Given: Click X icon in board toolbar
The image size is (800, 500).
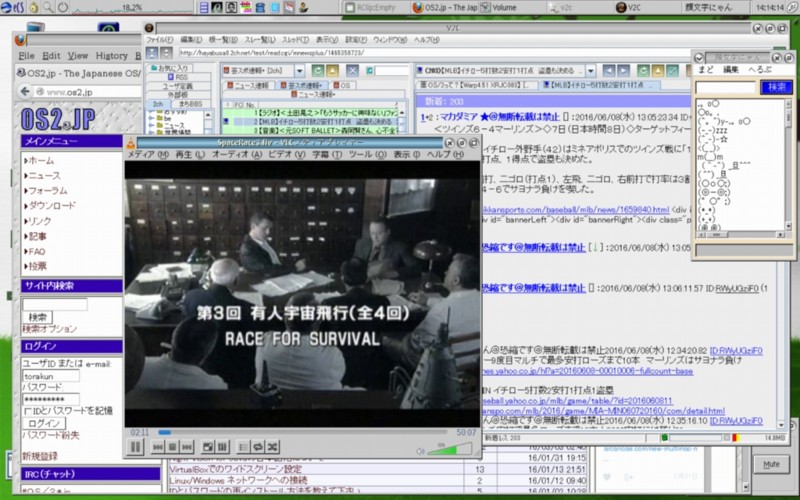Looking at the screenshot, I should [352, 70].
